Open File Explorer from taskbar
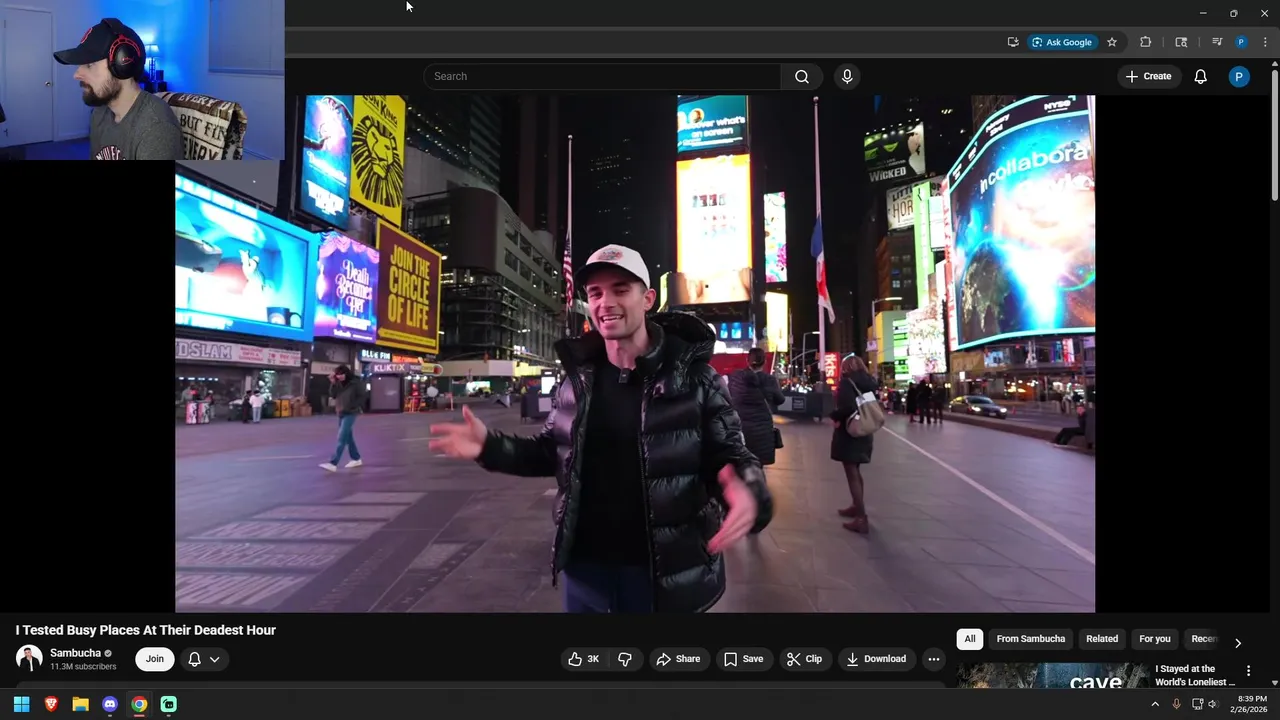 (80, 704)
